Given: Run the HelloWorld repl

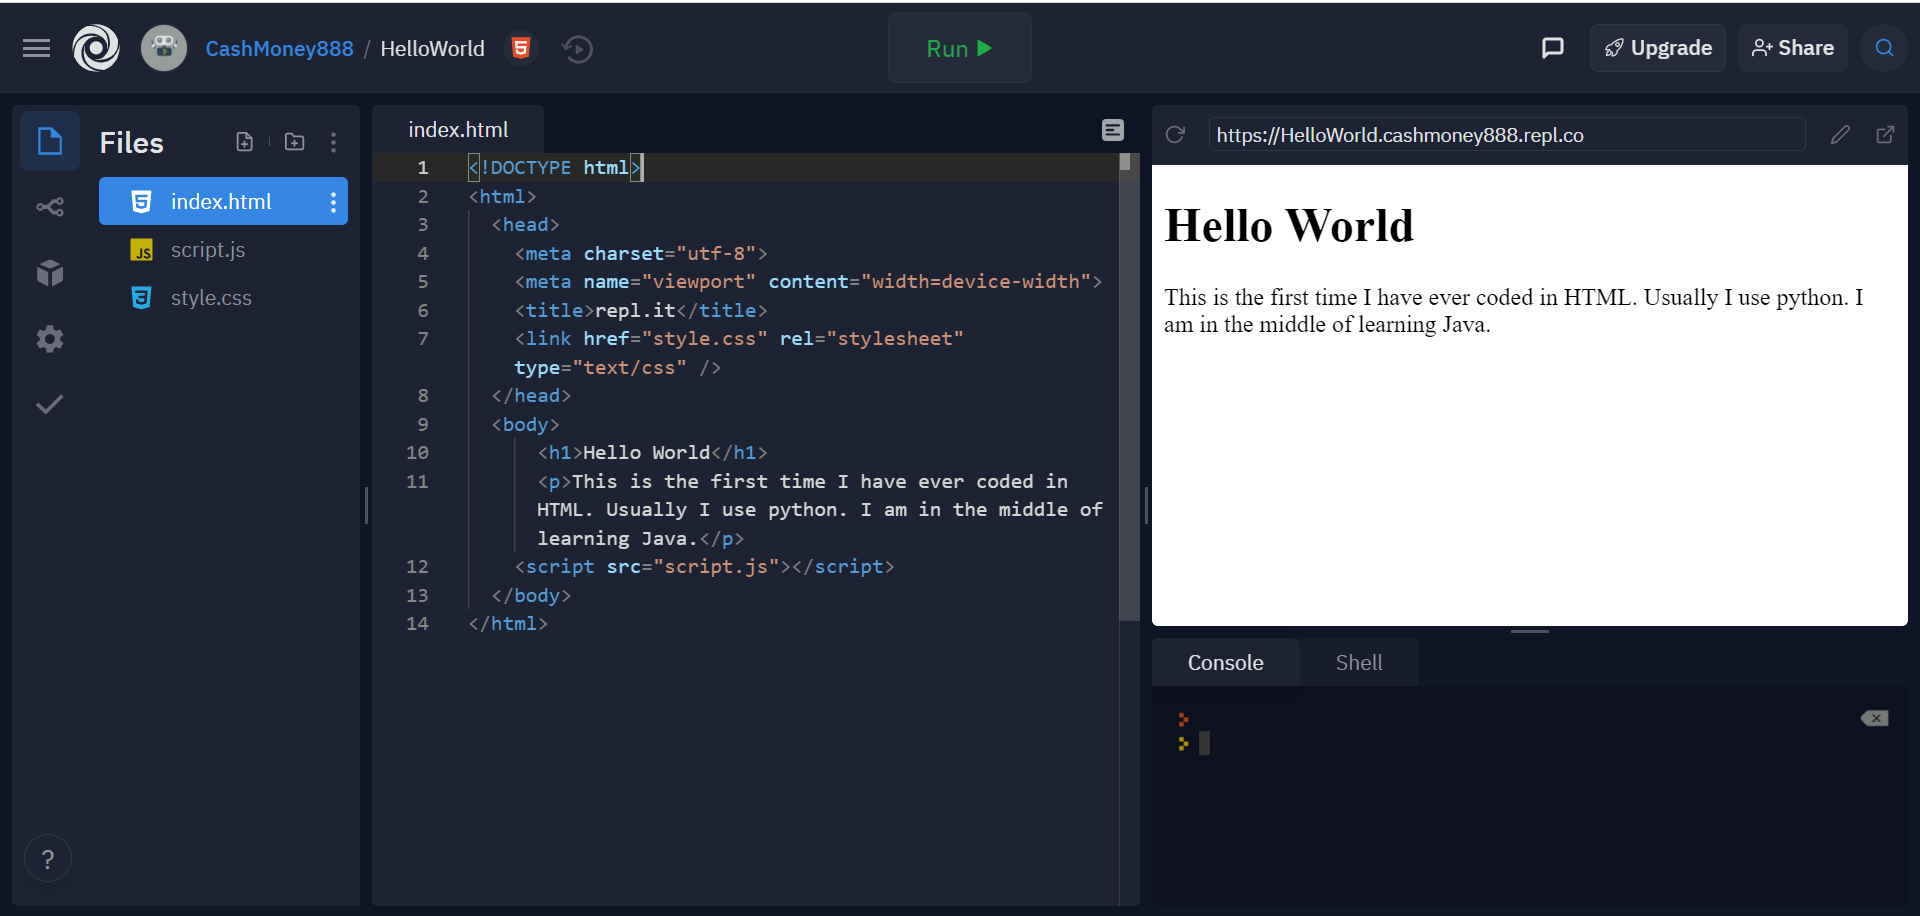Looking at the screenshot, I should [960, 48].
